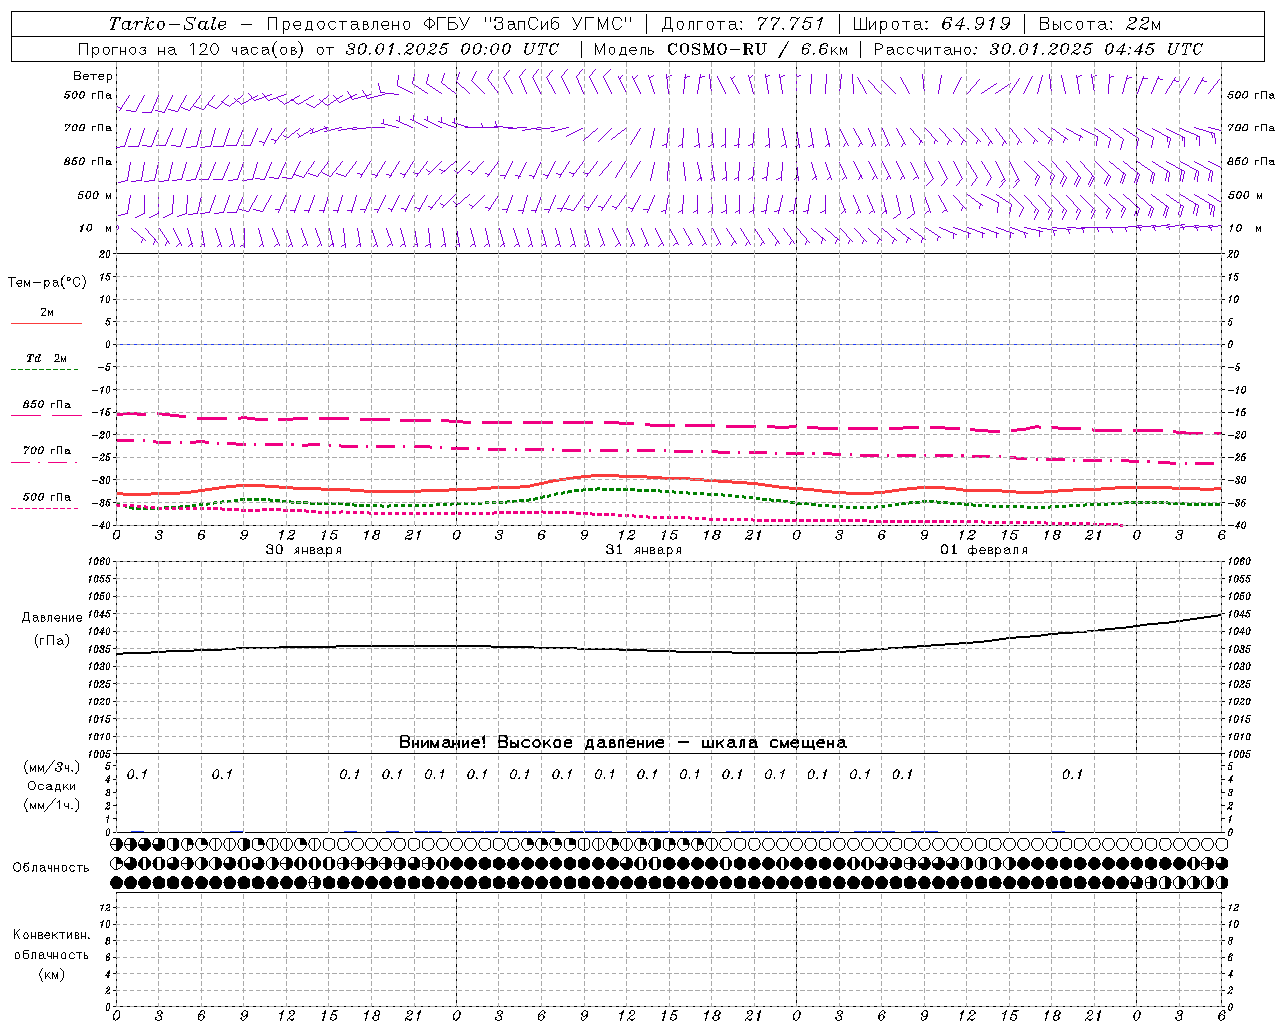Select the "Долгота: 77.751" header text
1280x1024 pixels.
click(x=743, y=24)
